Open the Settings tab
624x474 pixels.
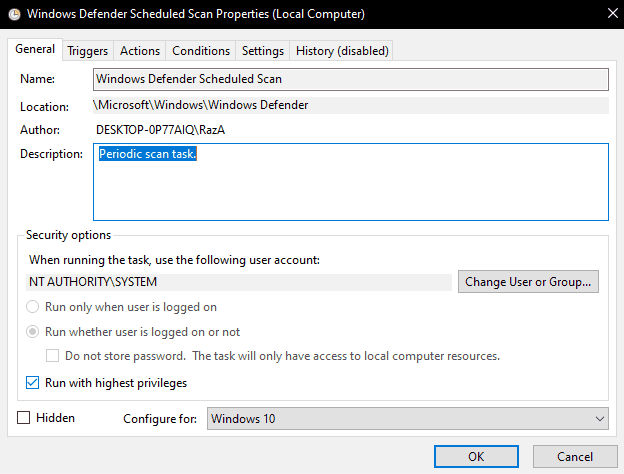(263, 51)
